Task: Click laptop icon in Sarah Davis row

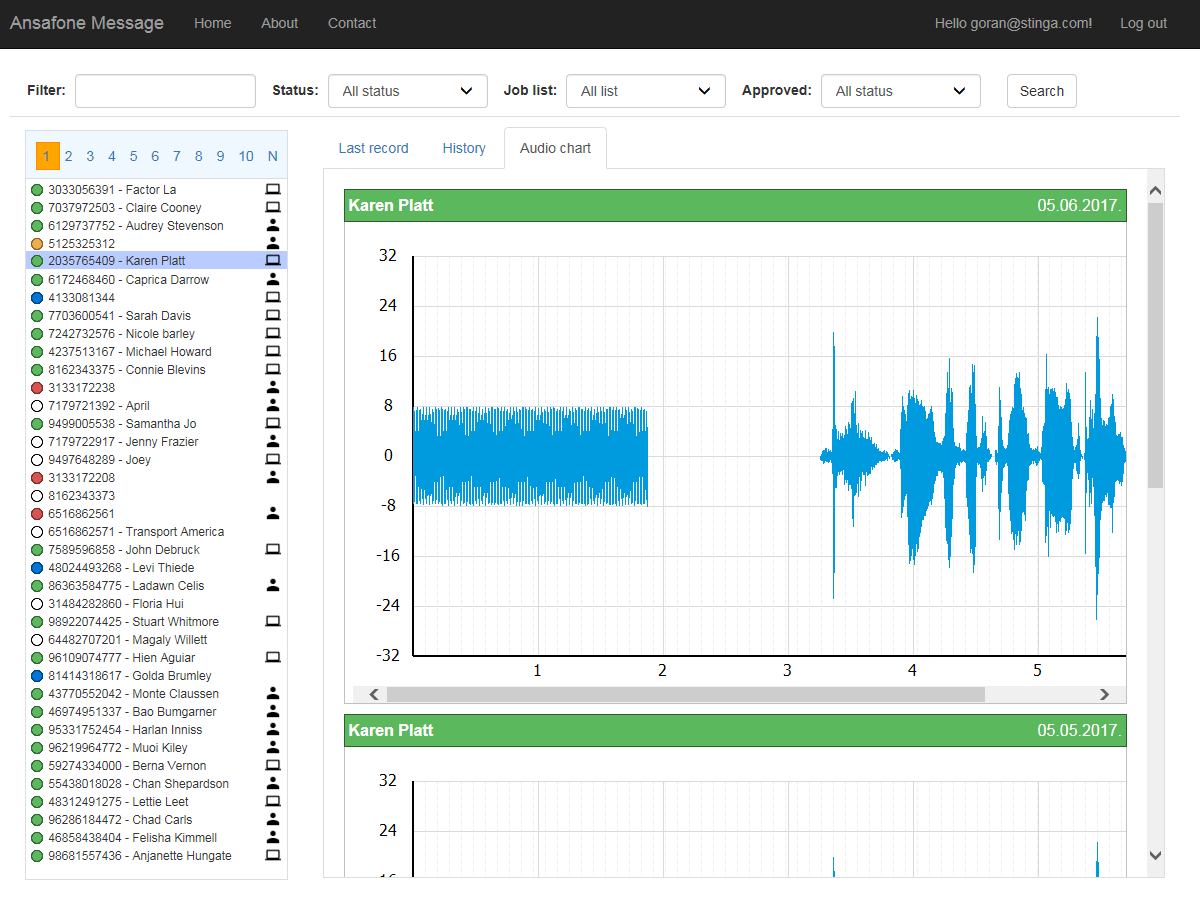Action: point(272,315)
